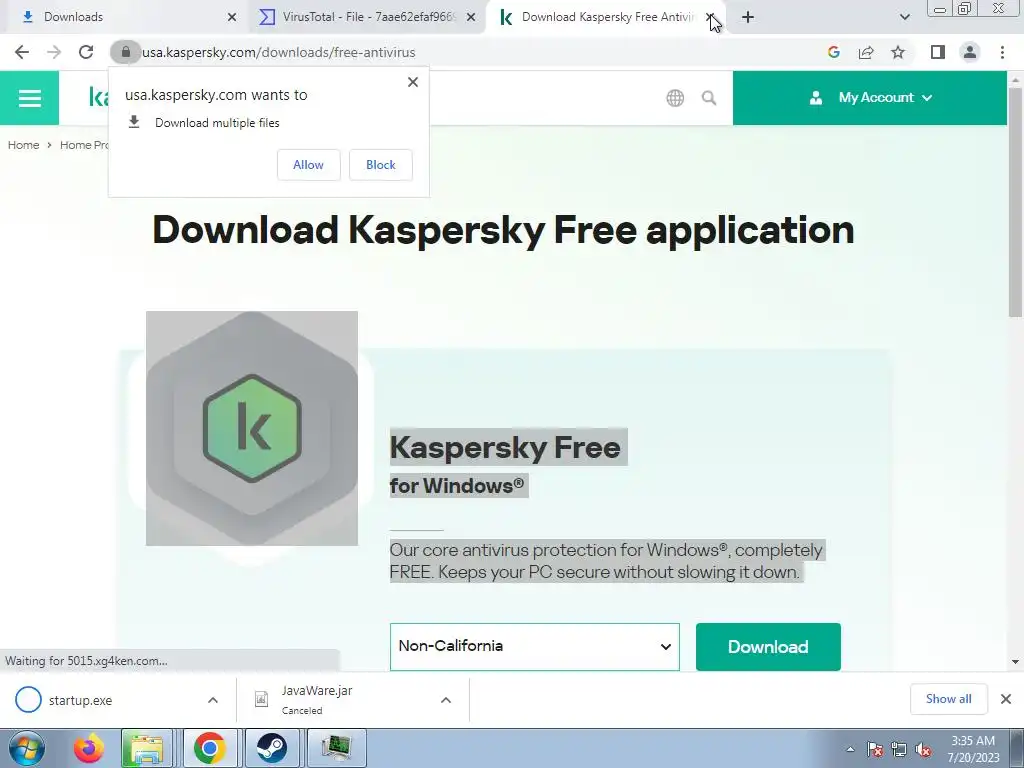Open network tray icon
Image resolution: width=1024 pixels, height=768 pixels.
pos(899,749)
